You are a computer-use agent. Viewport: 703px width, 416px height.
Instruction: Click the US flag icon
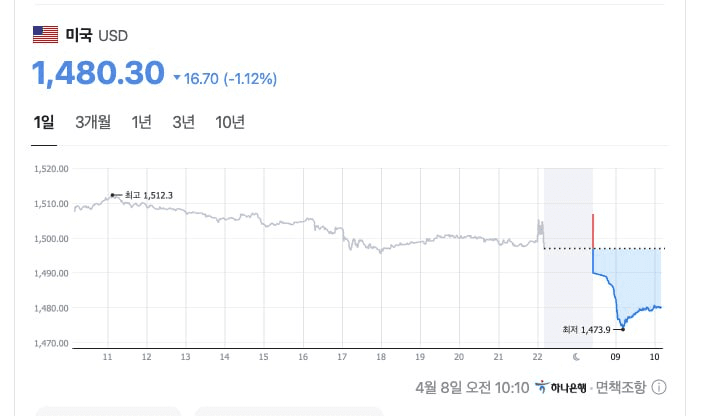[x=46, y=36]
